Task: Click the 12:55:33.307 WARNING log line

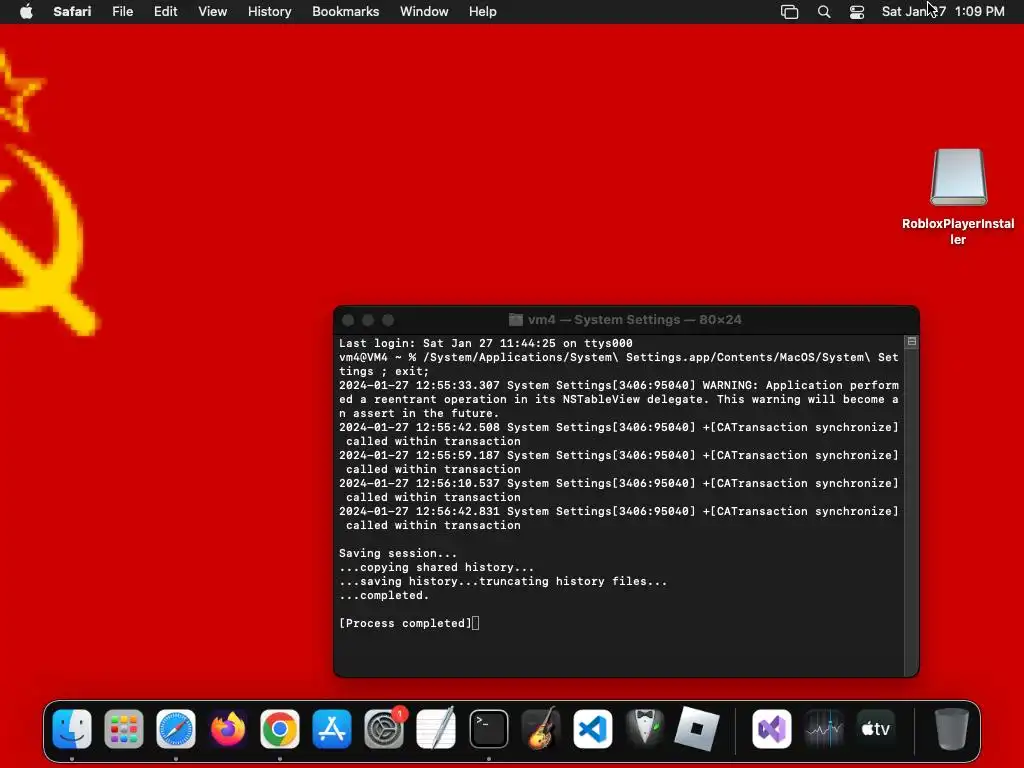Action: tap(618, 399)
